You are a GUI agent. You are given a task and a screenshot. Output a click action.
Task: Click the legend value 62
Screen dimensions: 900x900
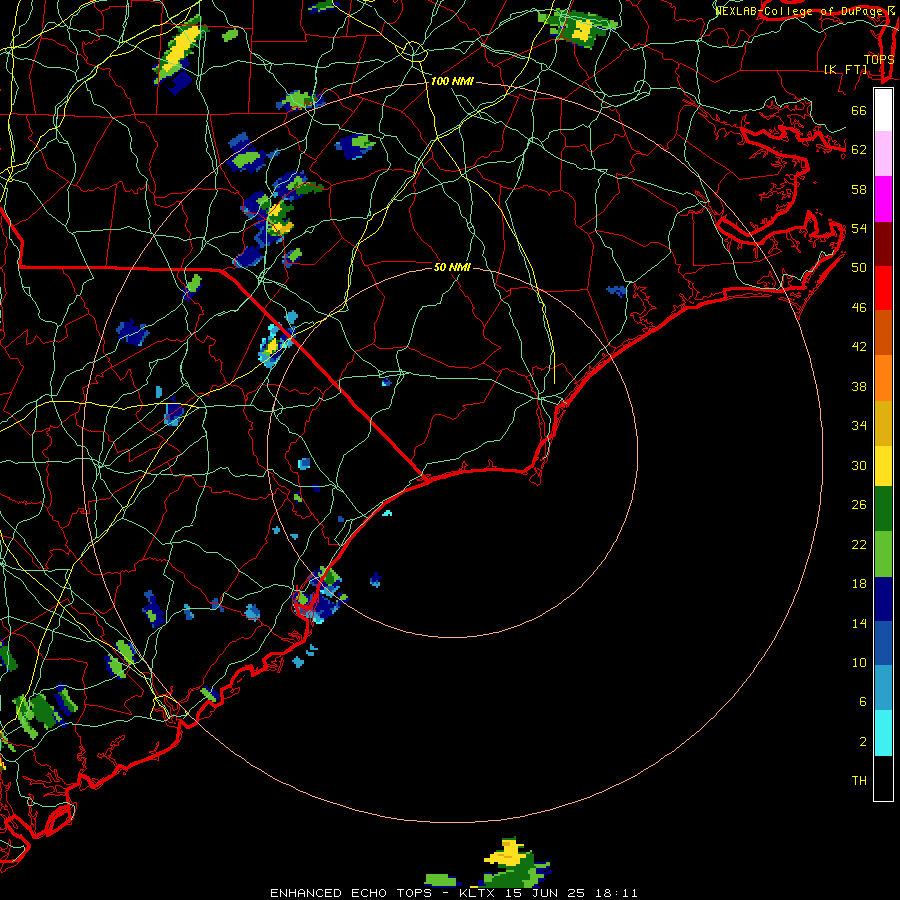point(859,150)
